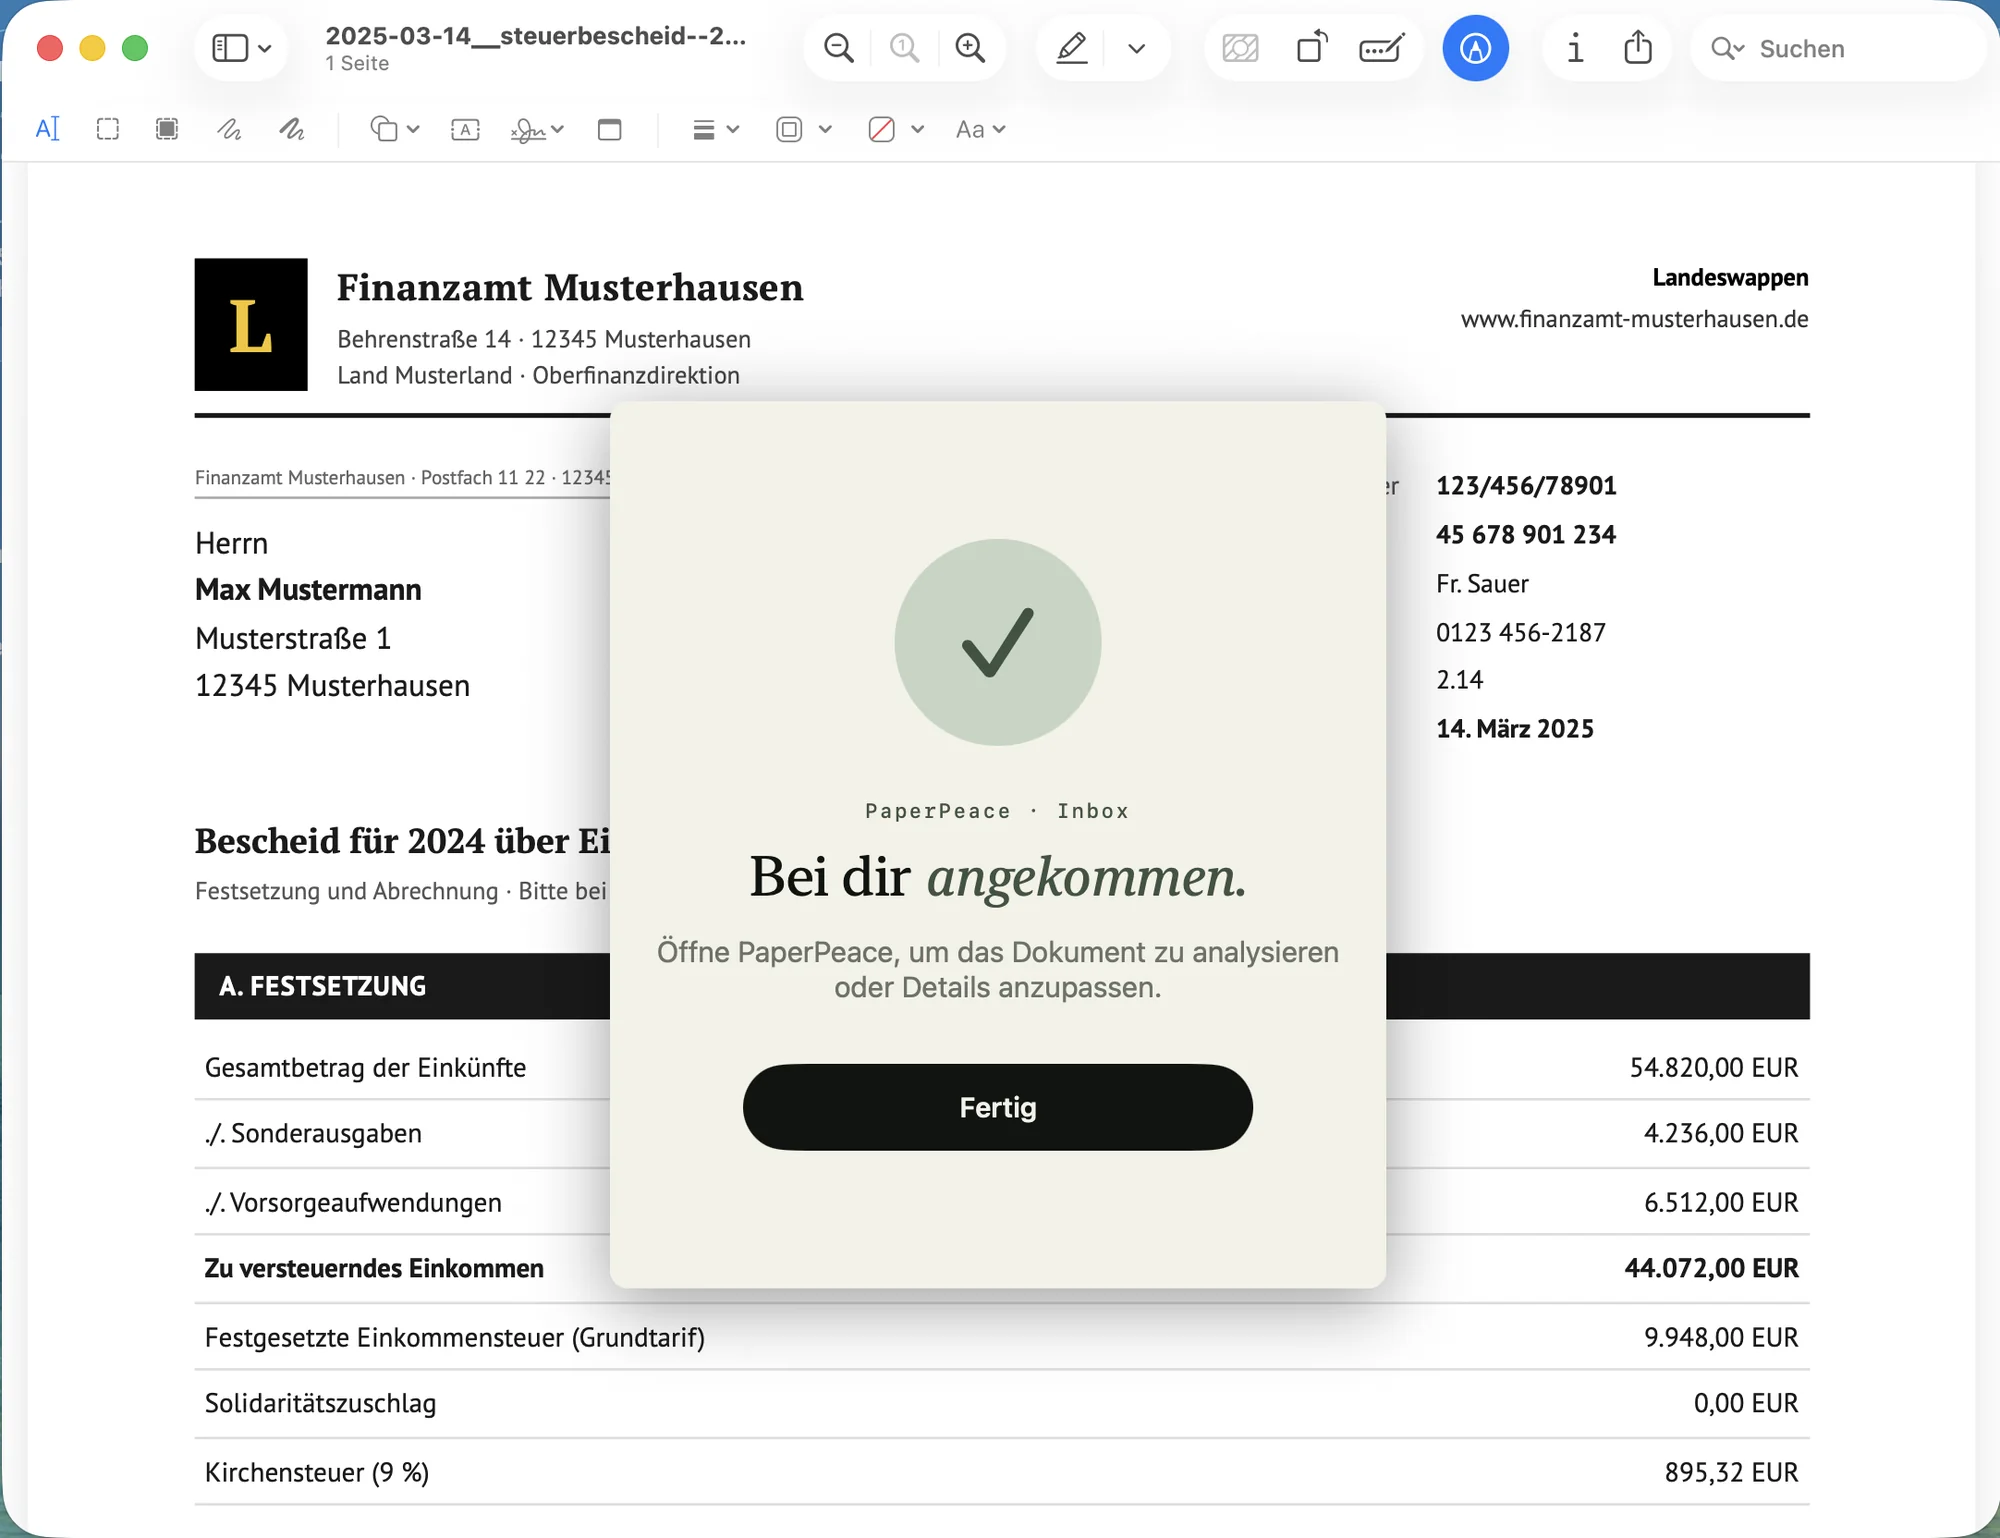Reset zoom to actual size
Viewport: 2000px width, 1538px height.
[x=904, y=48]
